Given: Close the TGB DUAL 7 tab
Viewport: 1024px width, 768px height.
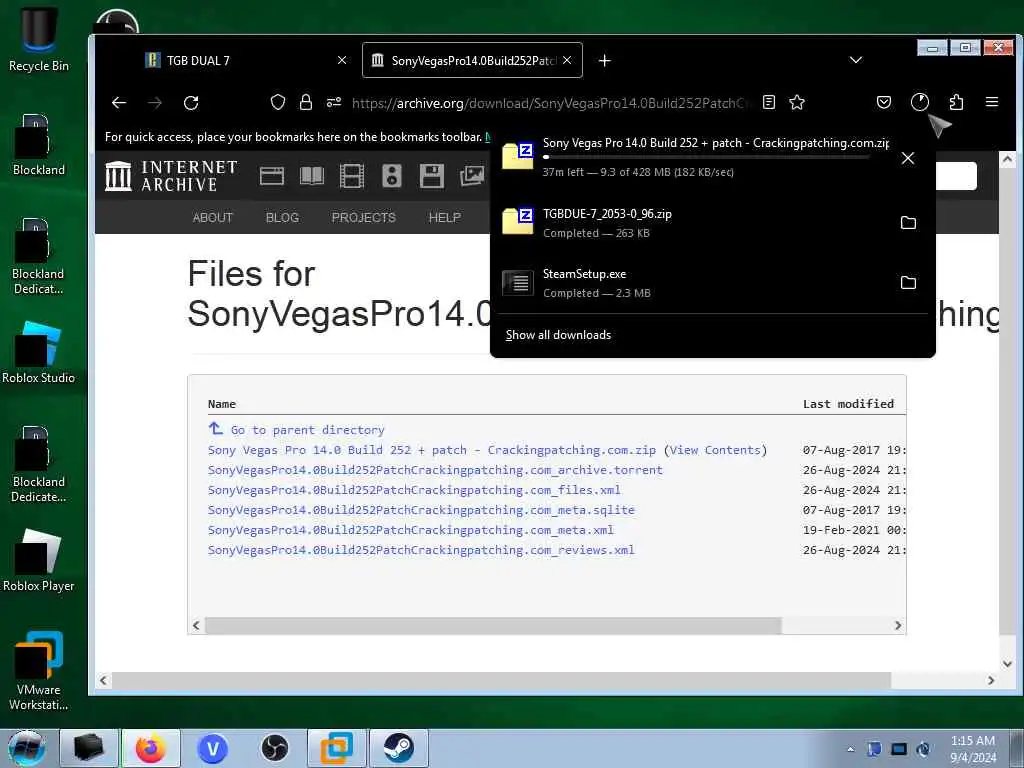Looking at the screenshot, I should (342, 60).
